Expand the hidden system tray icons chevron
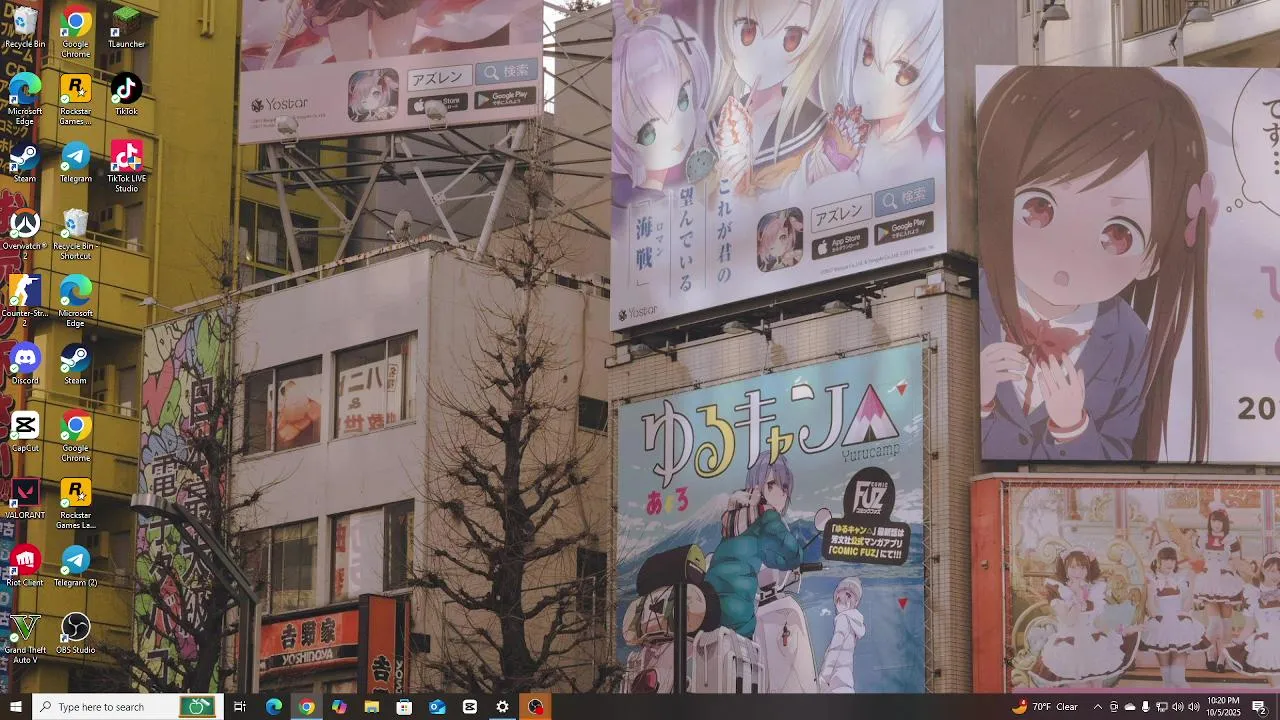 coord(1098,707)
